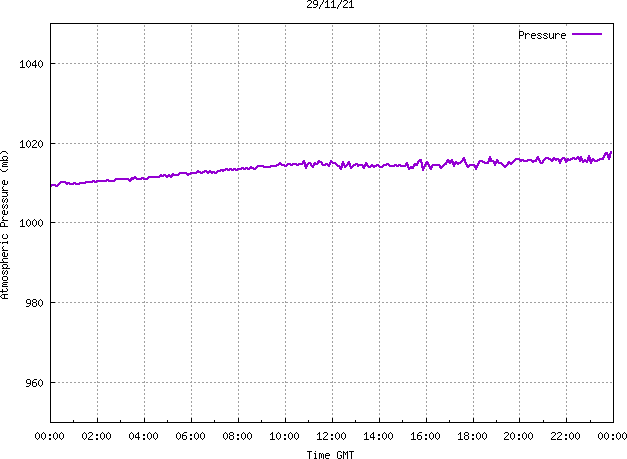627x459 pixels.
Task: Click the 04:00 x-axis label
Action: tap(144, 436)
